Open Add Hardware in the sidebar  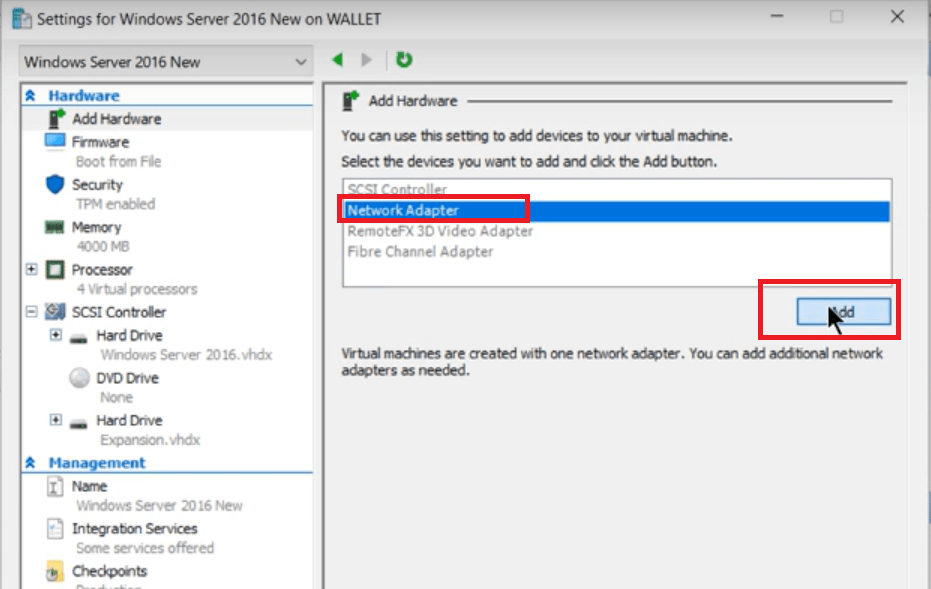pyautogui.click(x=116, y=119)
